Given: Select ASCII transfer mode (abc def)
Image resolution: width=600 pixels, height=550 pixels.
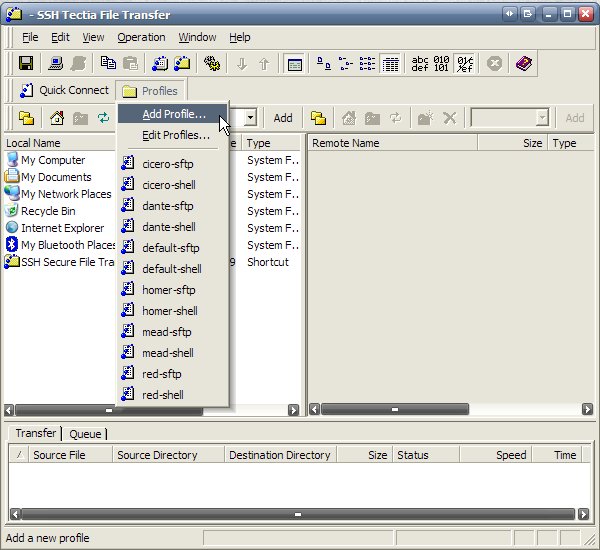Looking at the screenshot, I should [420, 64].
